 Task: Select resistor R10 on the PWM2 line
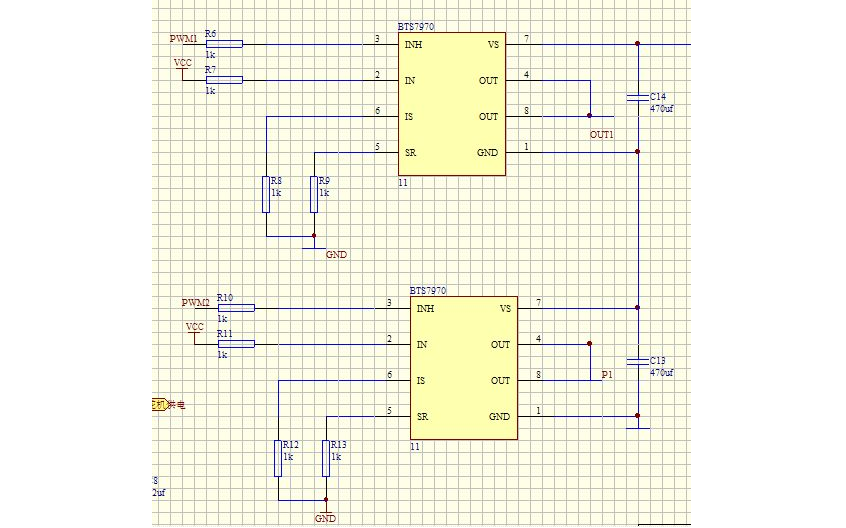(236, 308)
